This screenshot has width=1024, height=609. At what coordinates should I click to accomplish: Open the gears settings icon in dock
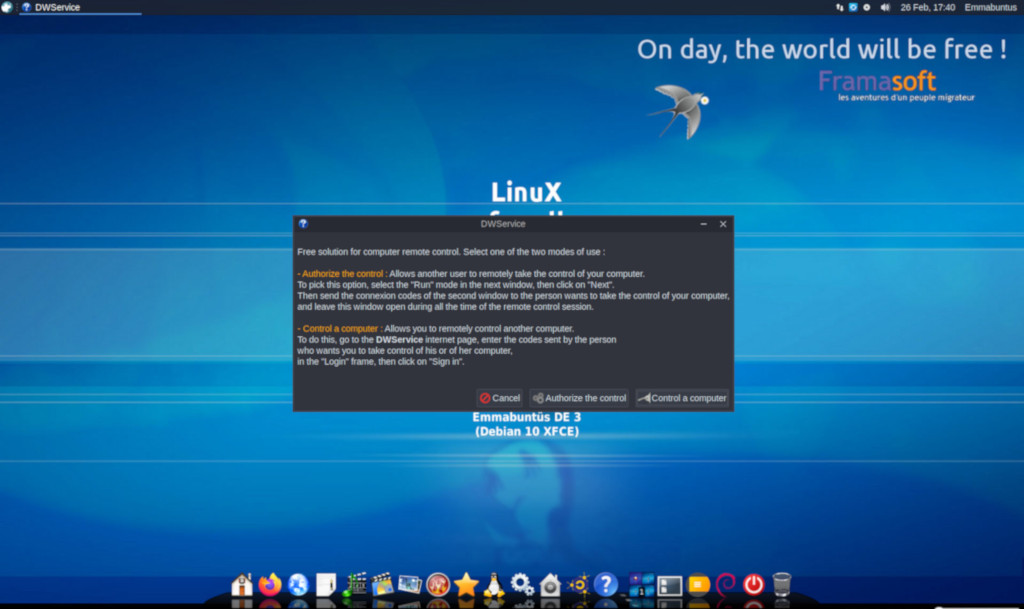[x=522, y=584]
